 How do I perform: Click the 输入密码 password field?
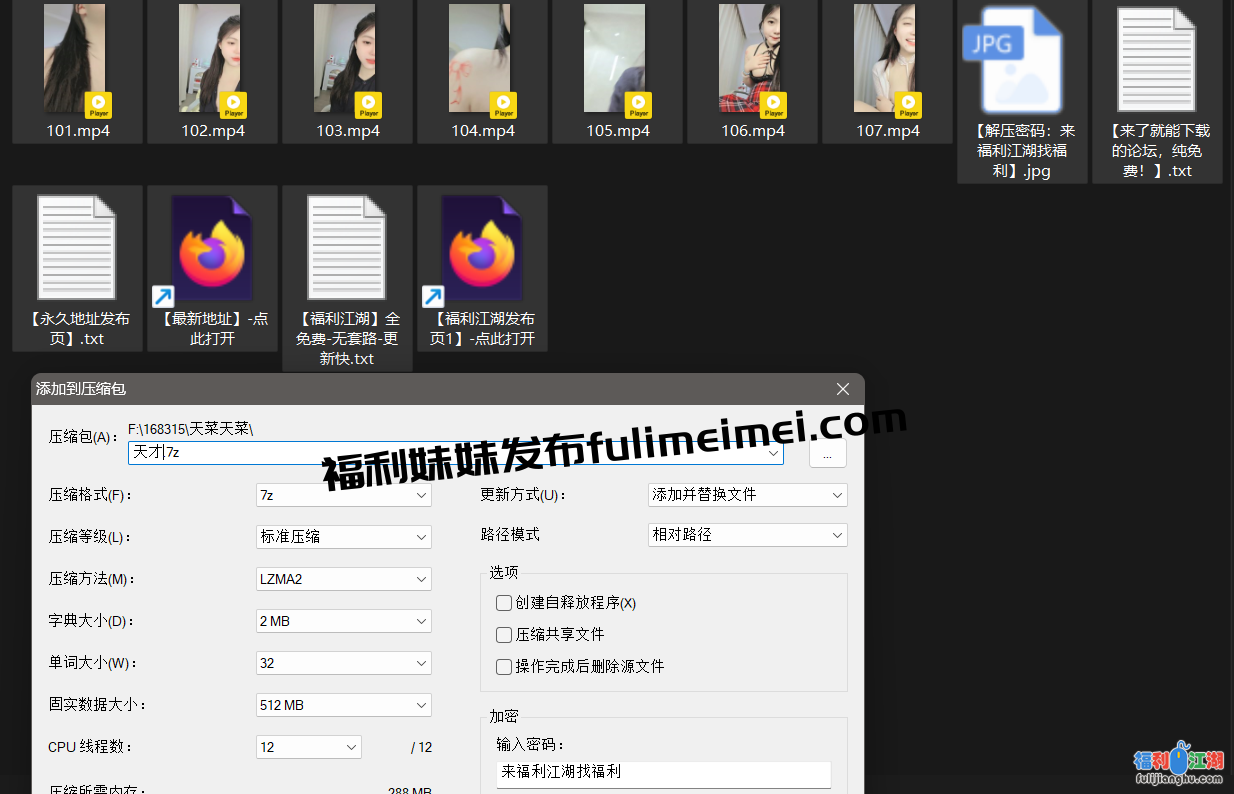(664, 774)
